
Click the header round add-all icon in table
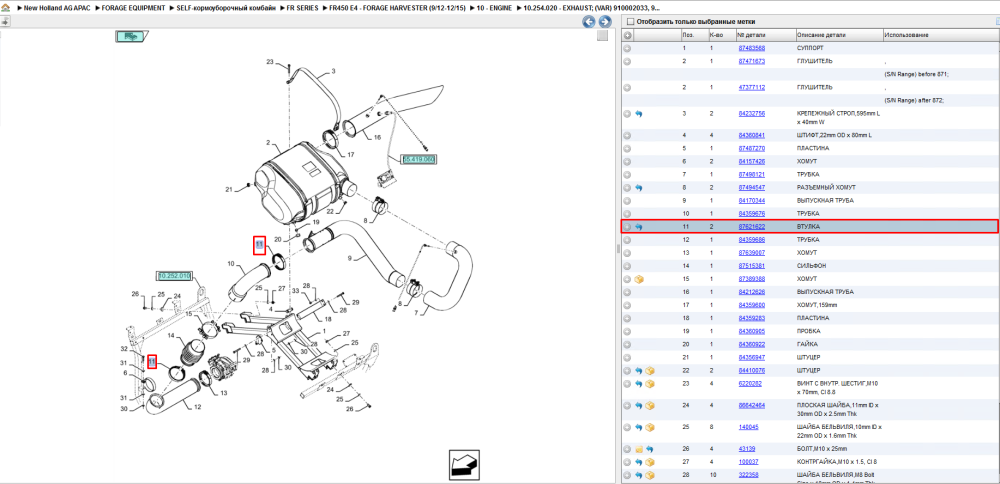tap(628, 35)
